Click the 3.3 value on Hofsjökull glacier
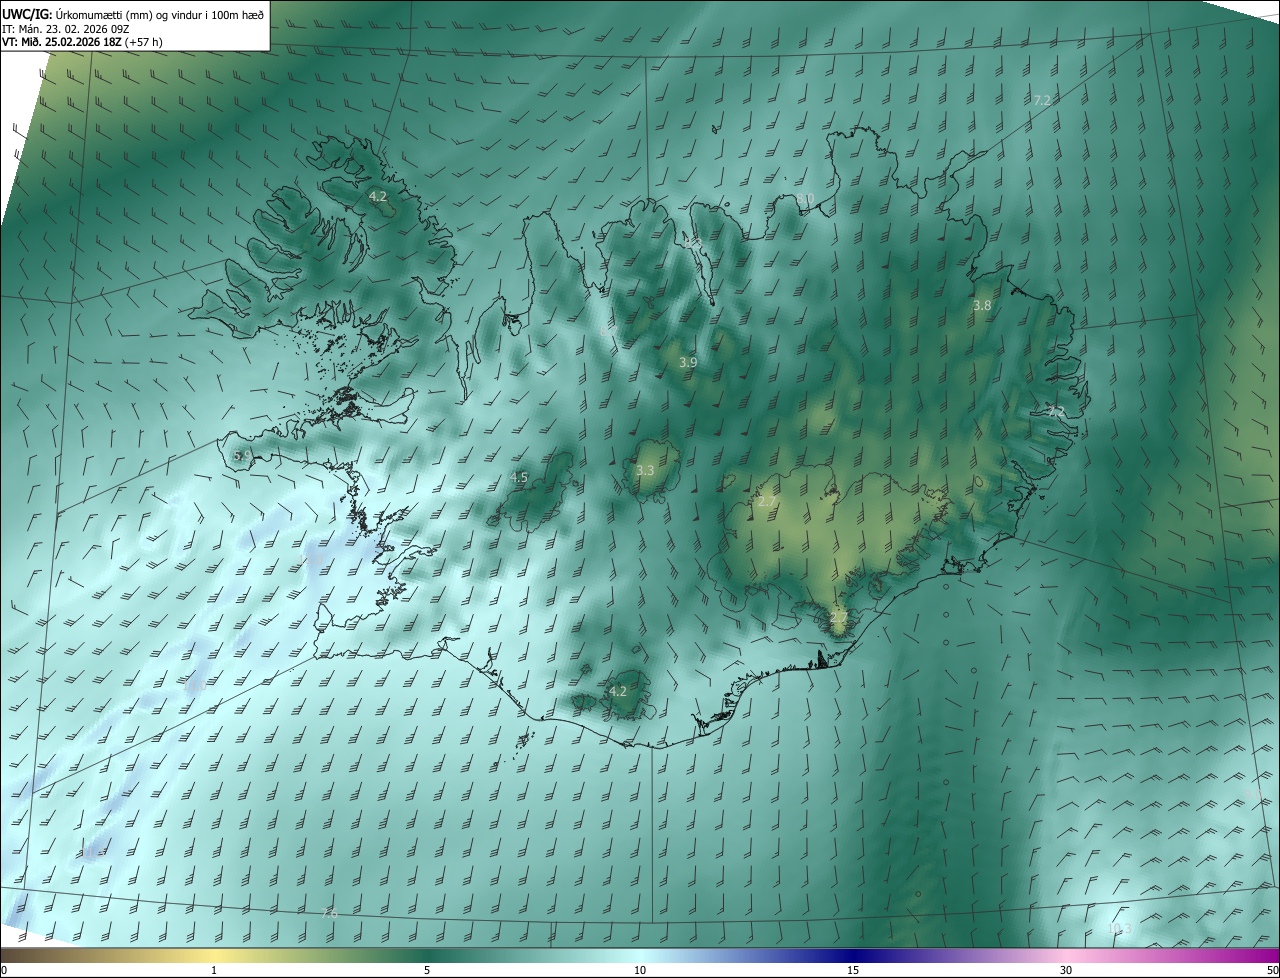1280x978 pixels. pos(645,470)
